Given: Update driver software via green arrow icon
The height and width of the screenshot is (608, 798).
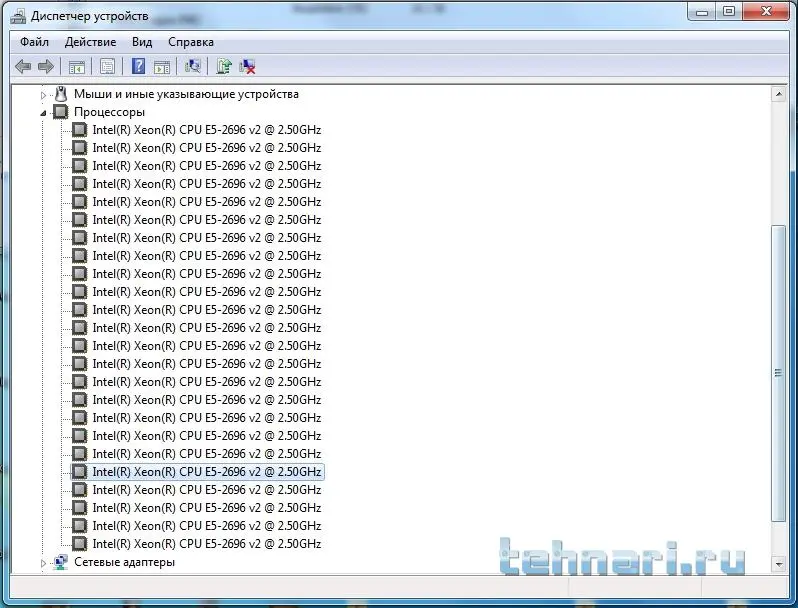Looking at the screenshot, I should tap(223, 66).
